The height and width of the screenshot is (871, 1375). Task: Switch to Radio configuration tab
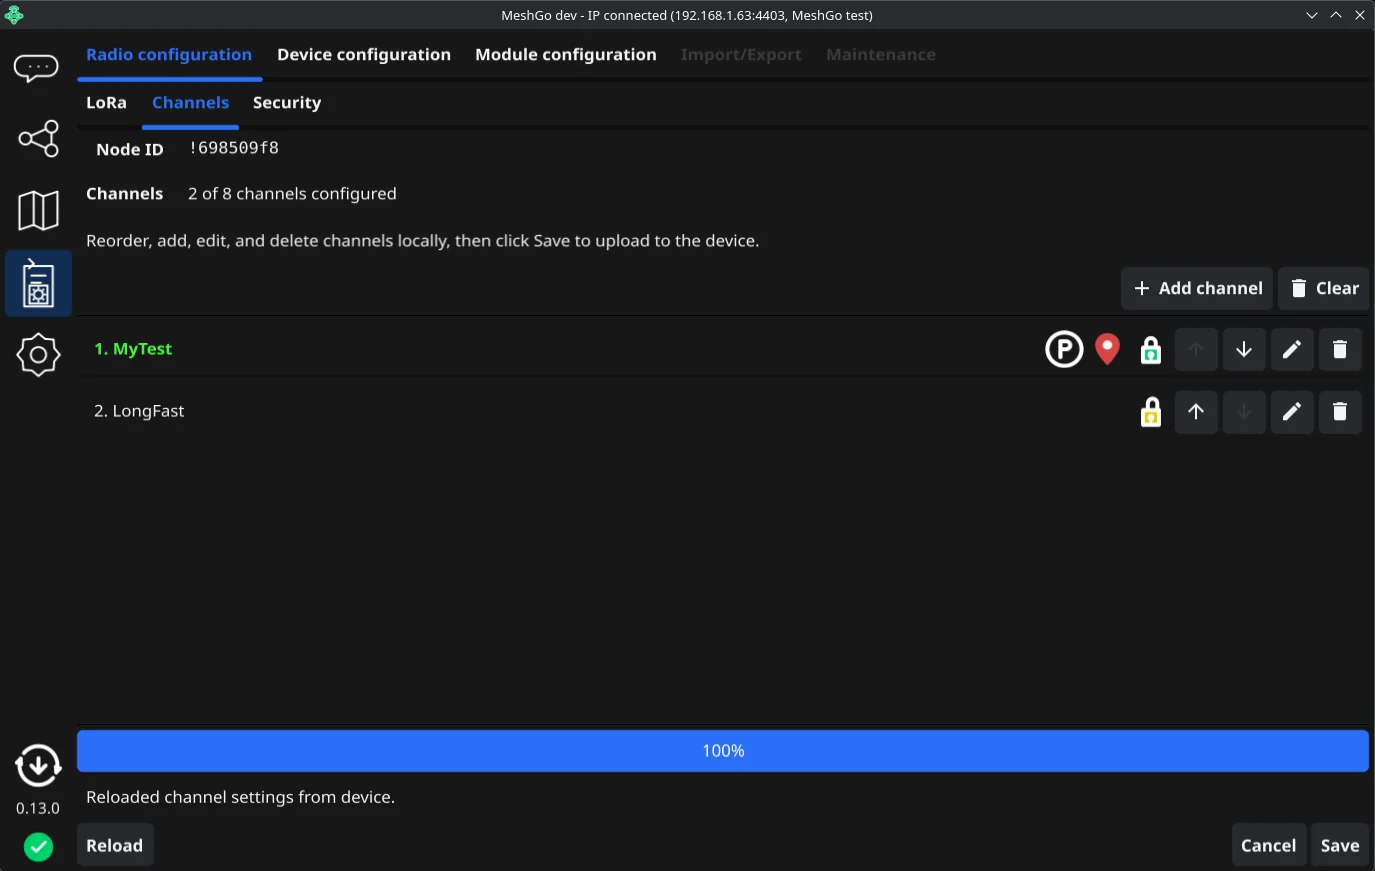169,55
